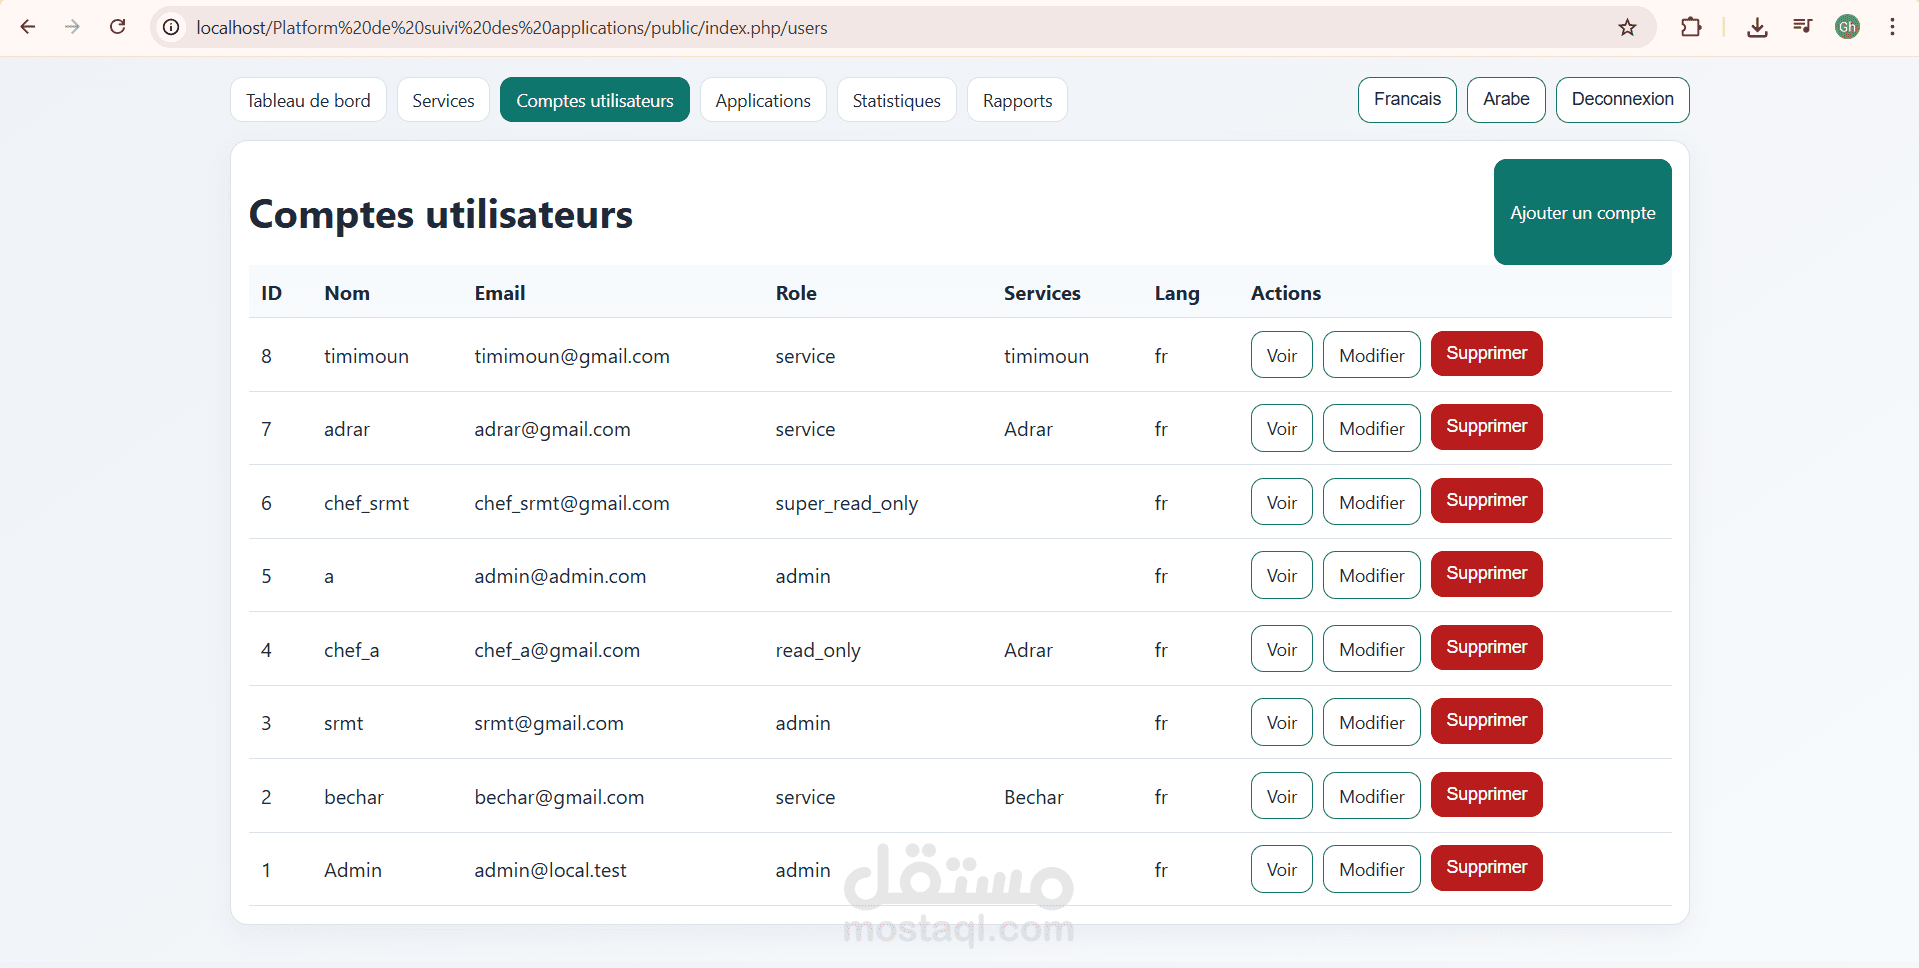
Task: Reload the current page
Action: tap(117, 27)
